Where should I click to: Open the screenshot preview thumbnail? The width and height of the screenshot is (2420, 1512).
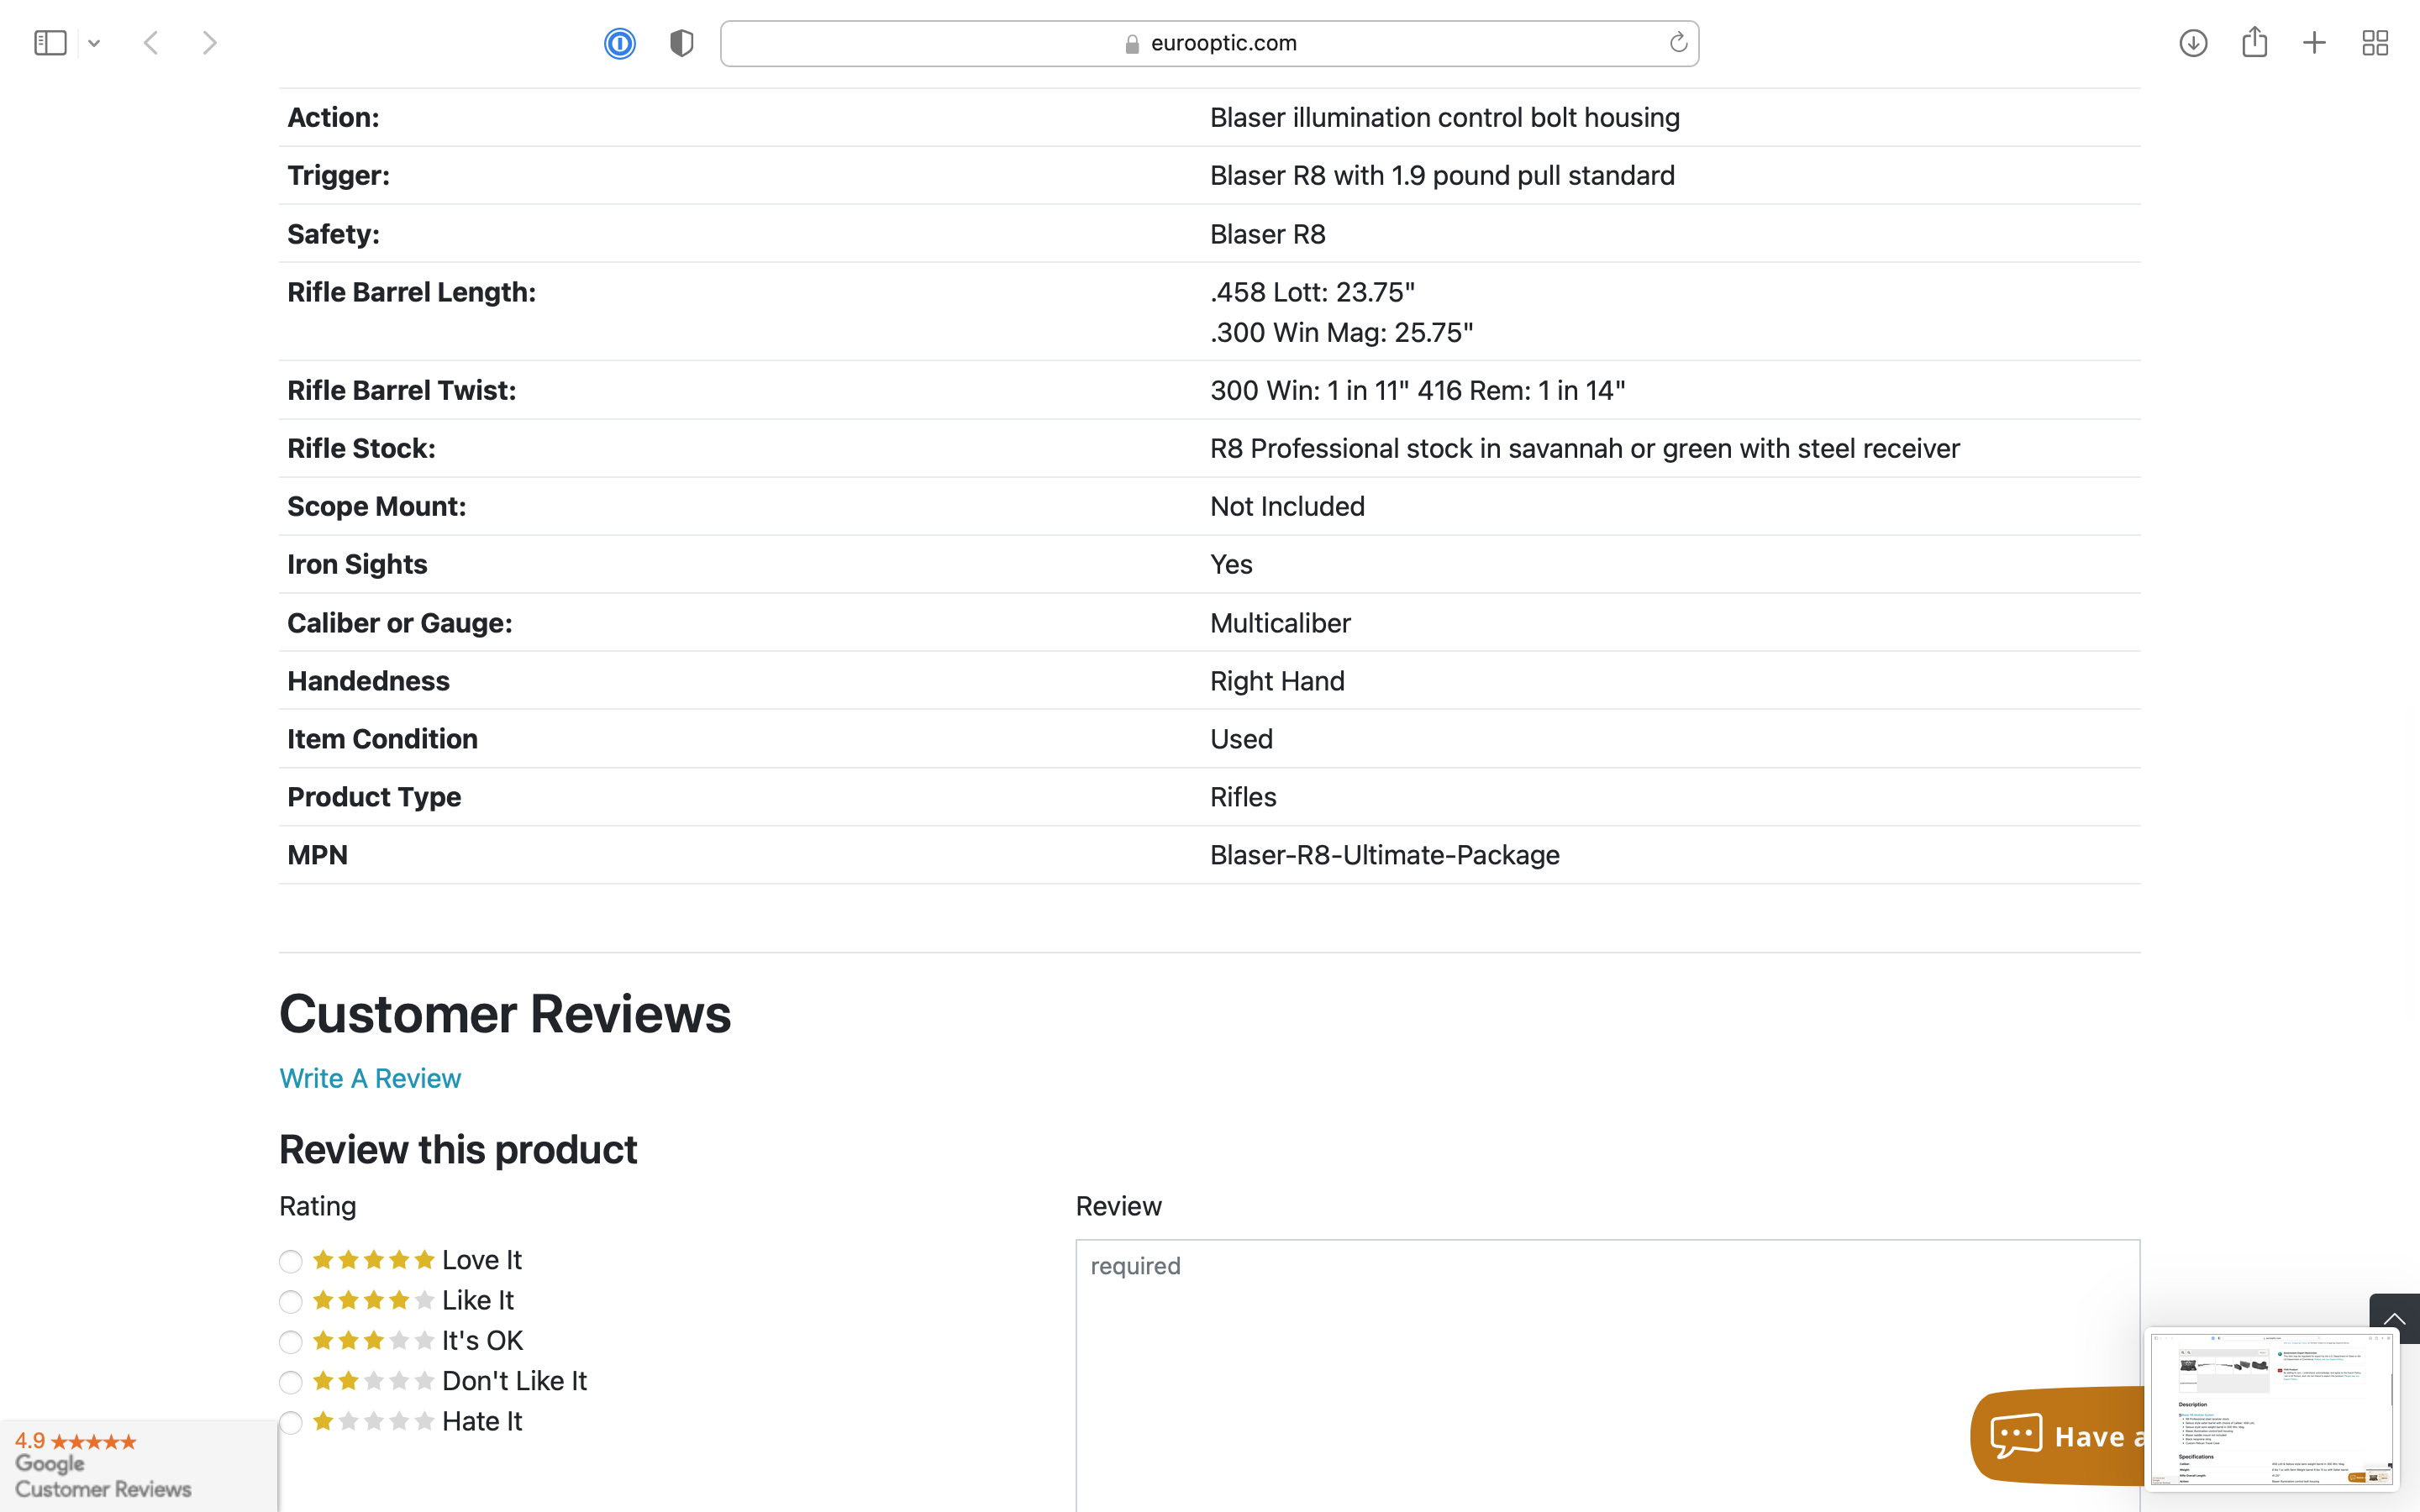coord(2270,1408)
